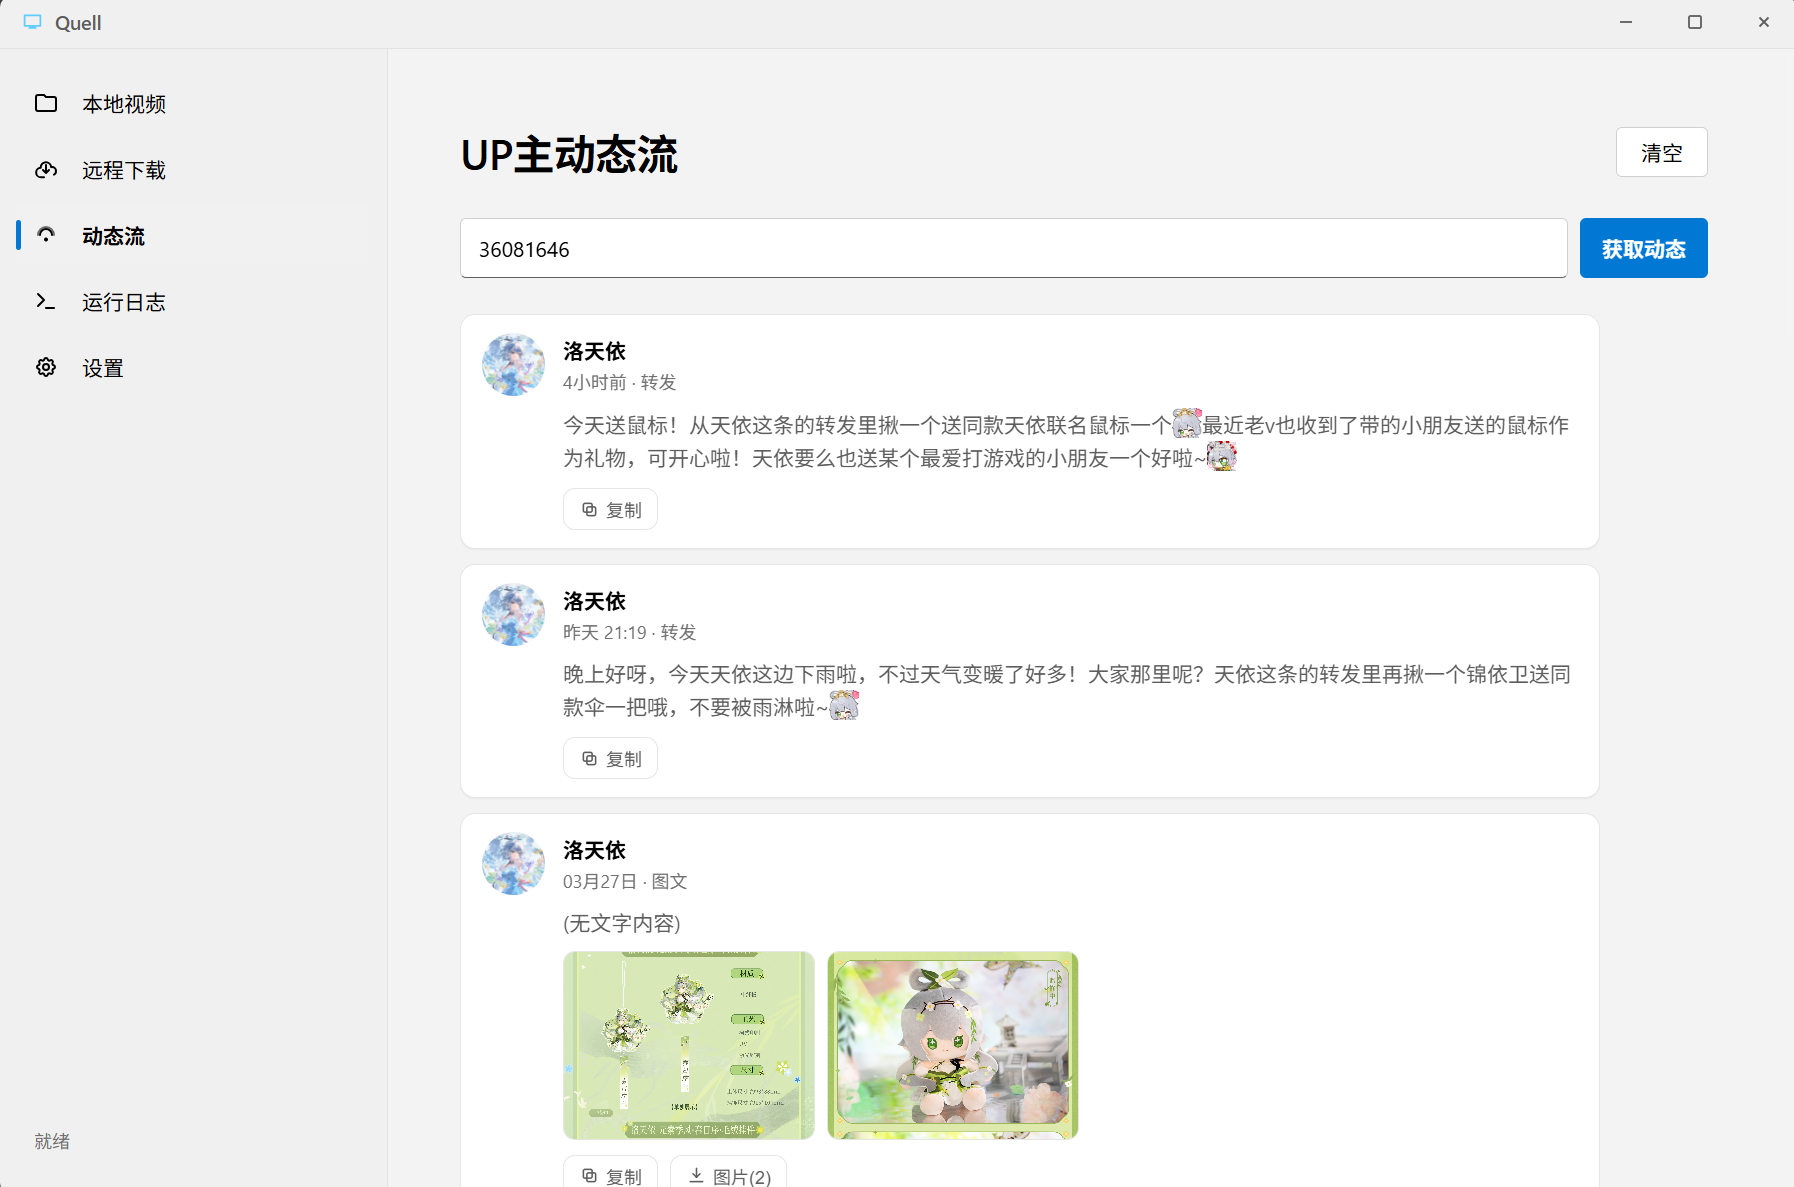Click 洛天依's avatar on the top post

pyautogui.click(x=513, y=365)
